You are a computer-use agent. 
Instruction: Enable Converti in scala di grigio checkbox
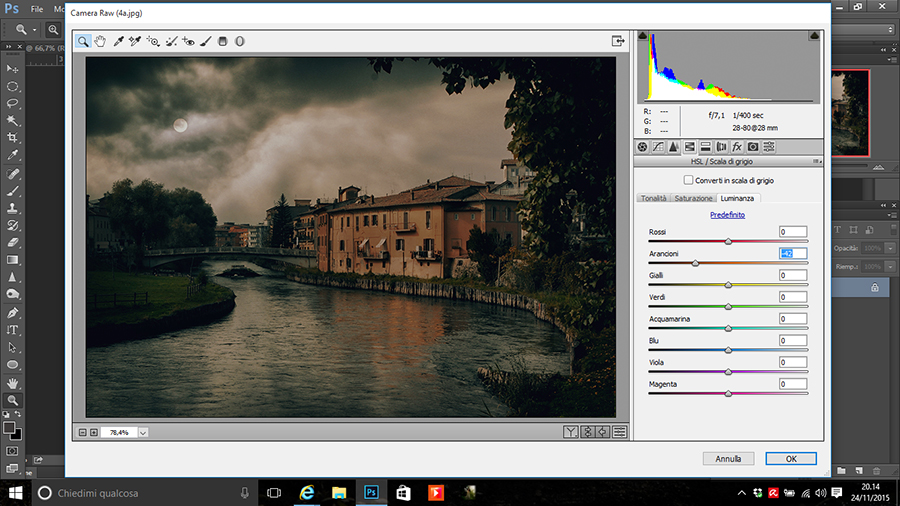tap(688, 180)
